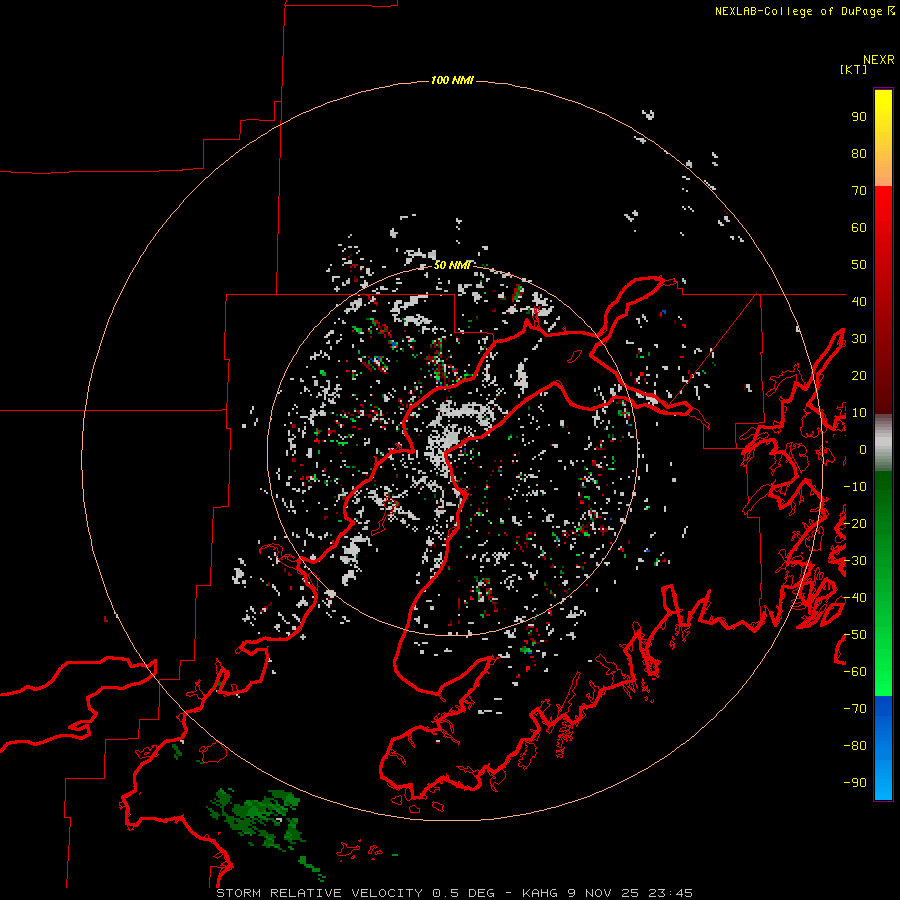This screenshot has width=900, height=900.
Task: Click the -70 value on the velocity scale
Action: coord(855,709)
